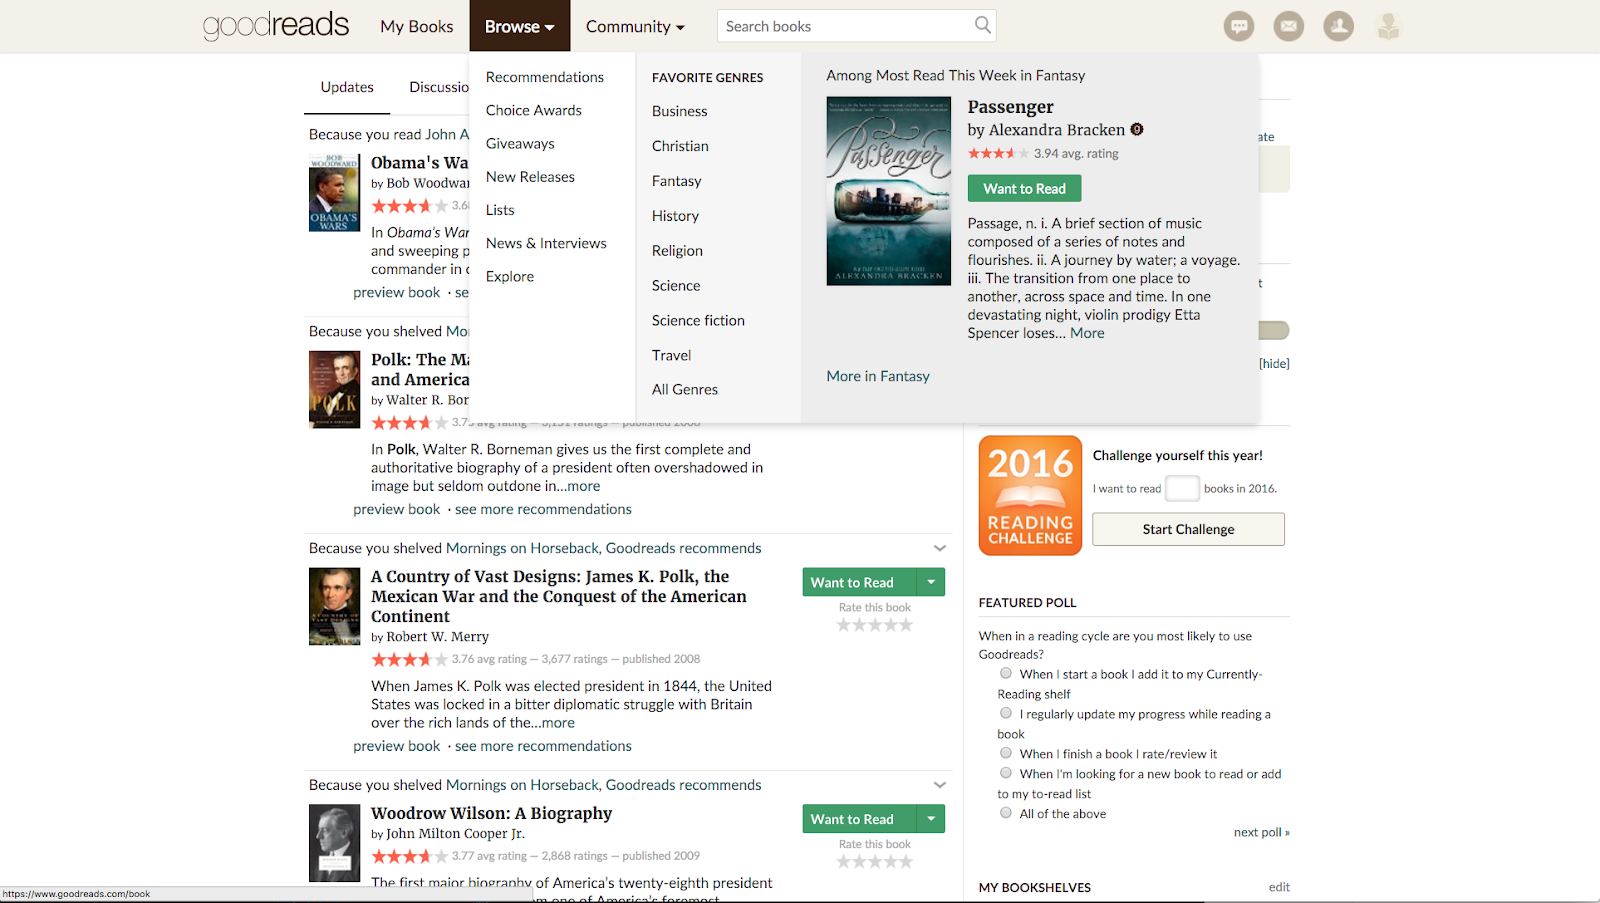Browse the Business genre
Viewport: 1600px width, 903px height.
point(680,111)
